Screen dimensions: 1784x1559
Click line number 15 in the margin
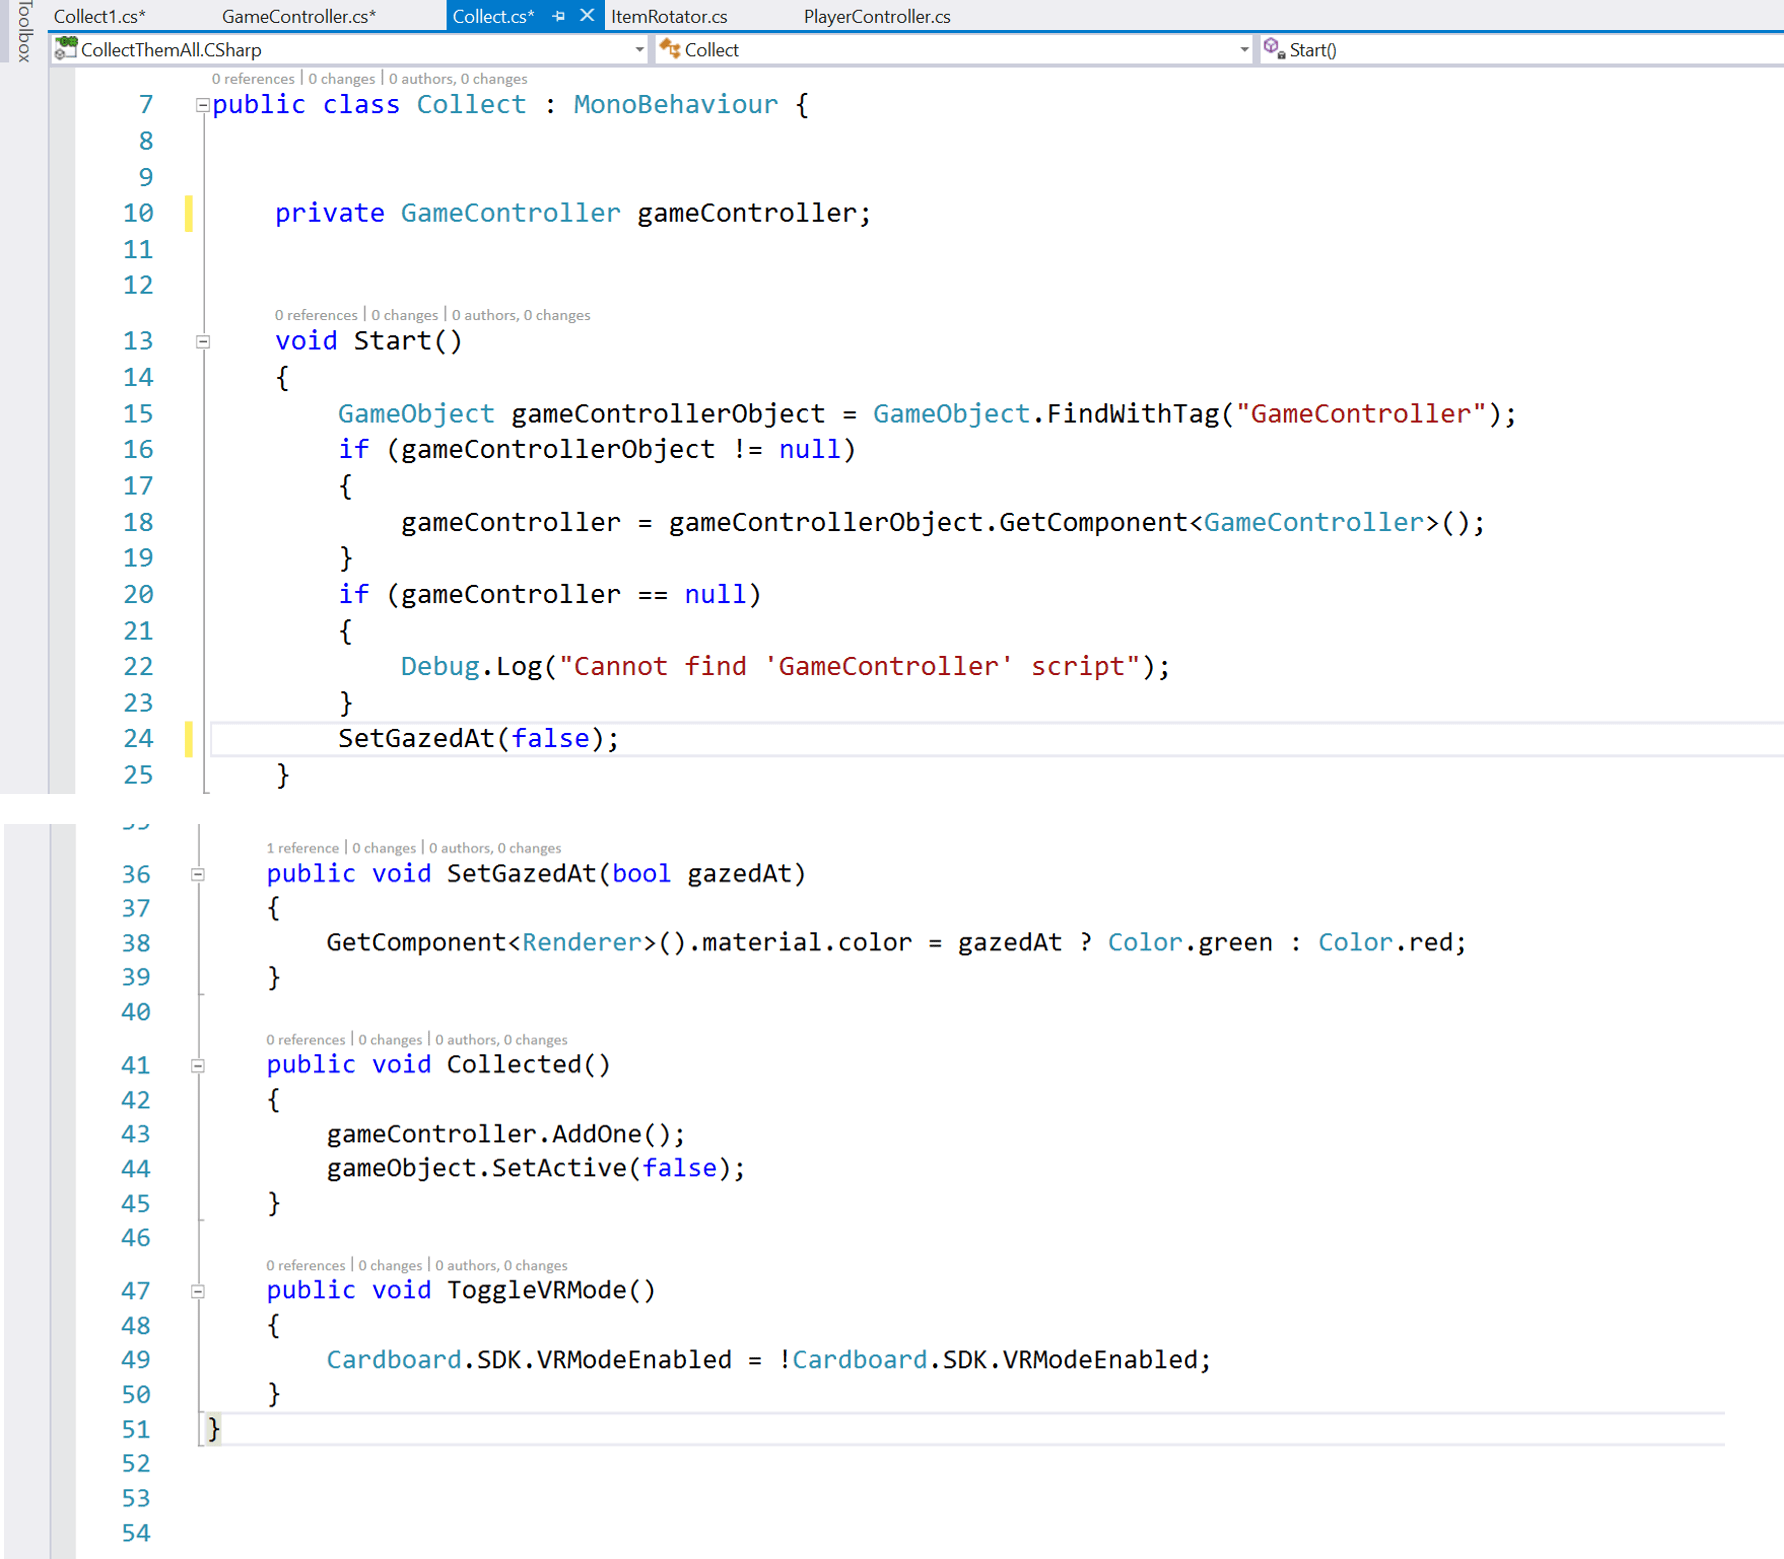[138, 414]
